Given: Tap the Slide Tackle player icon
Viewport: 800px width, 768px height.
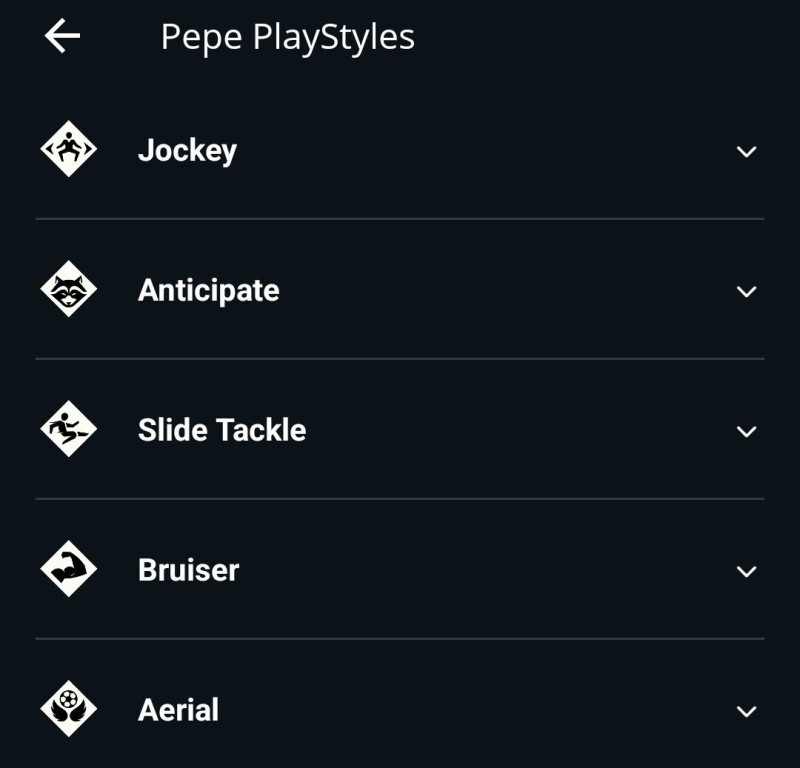Looking at the screenshot, I should (x=68, y=430).
